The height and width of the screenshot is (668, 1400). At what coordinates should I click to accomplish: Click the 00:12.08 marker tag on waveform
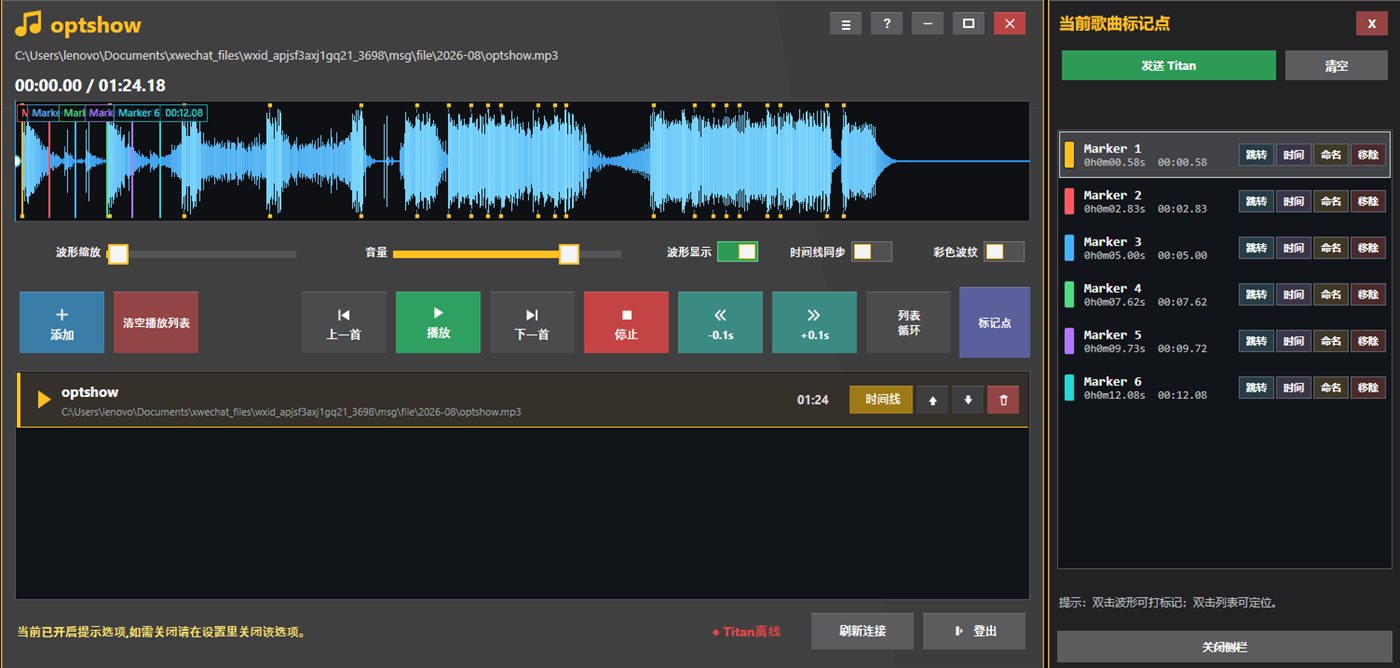[x=184, y=113]
